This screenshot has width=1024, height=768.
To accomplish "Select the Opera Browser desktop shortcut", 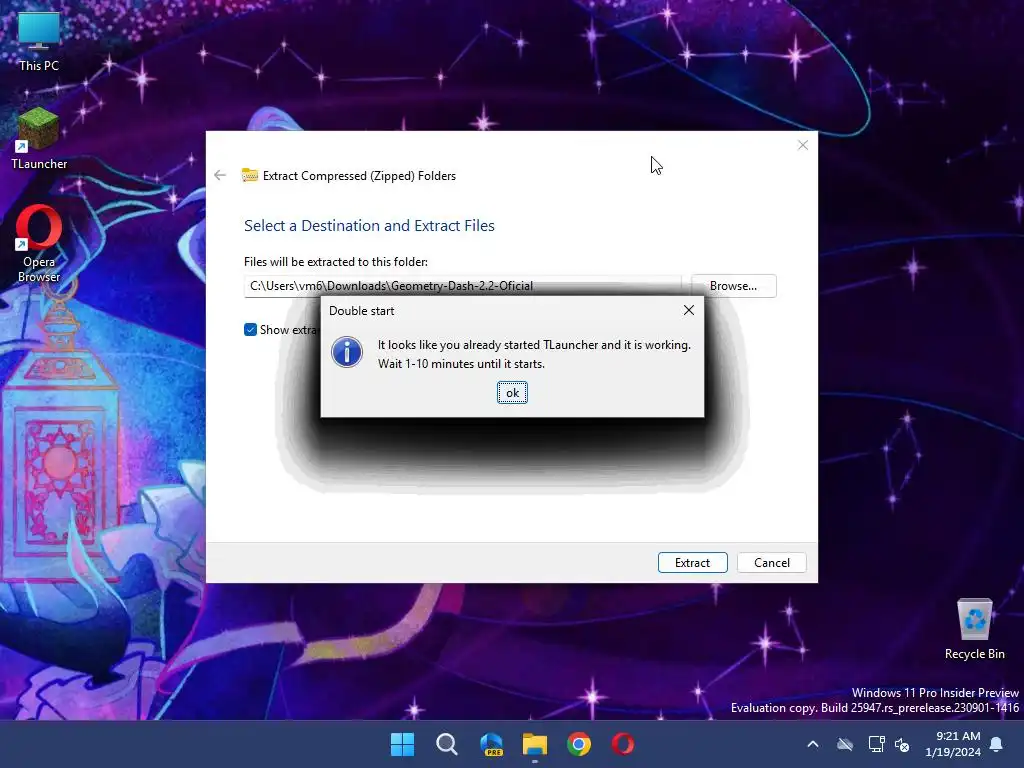I will 39,244.
